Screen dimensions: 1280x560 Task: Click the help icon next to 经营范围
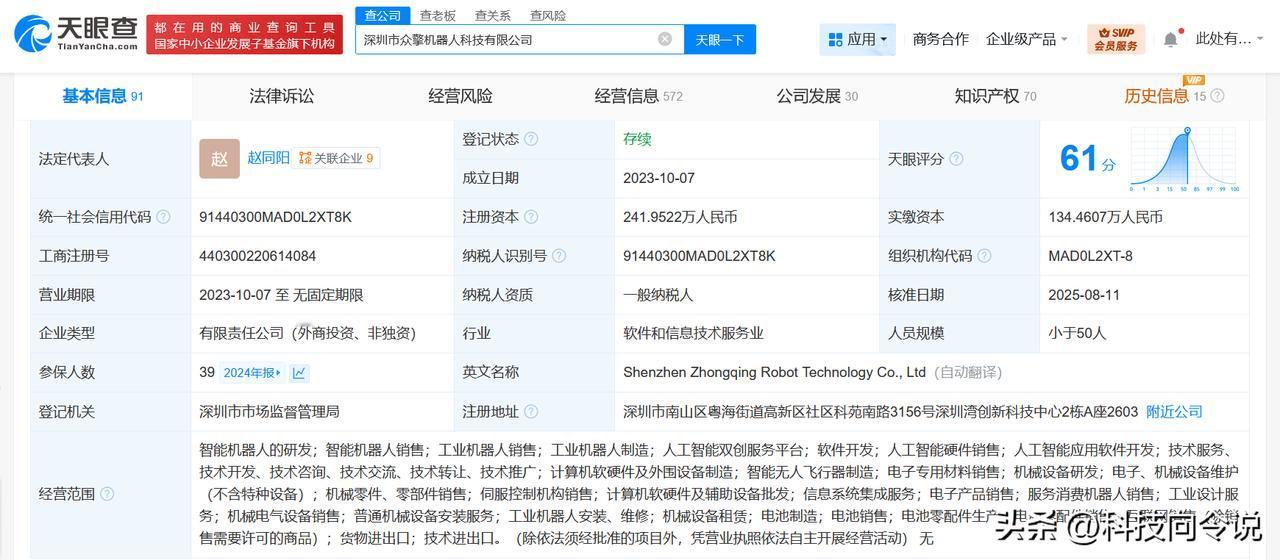click(x=107, y=493)
